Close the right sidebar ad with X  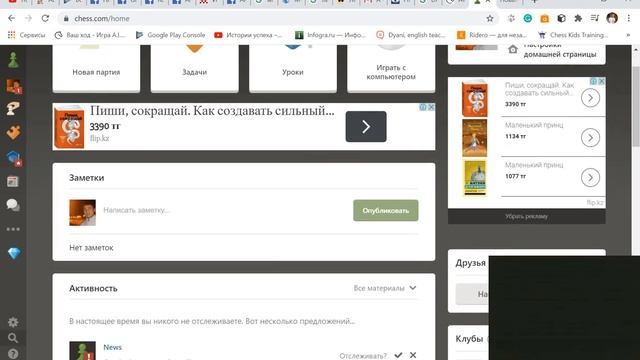coord(602,81)
